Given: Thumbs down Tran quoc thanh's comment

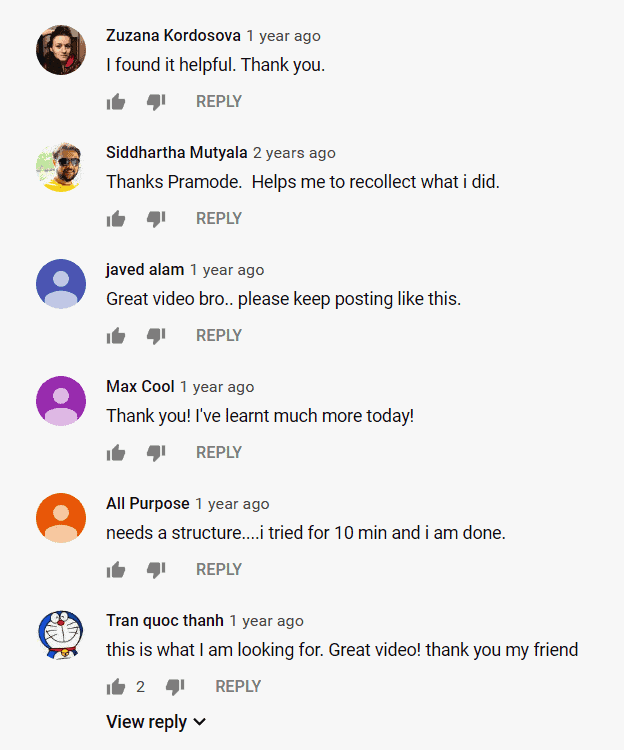Looking at the screenshot, I should click(x=175, y=687).
